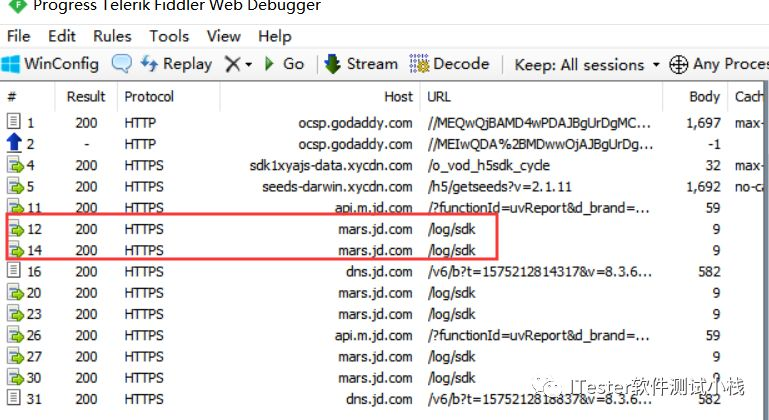Open the Tools menu
Screen dimensions: 769x420
pyautogui.click(x=169, y=36)
